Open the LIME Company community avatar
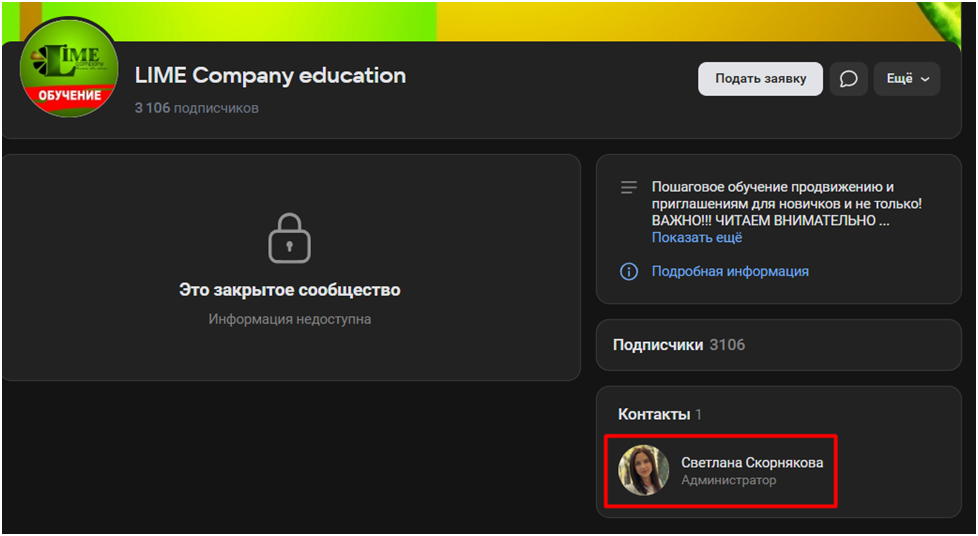 [x=69, y=67]
